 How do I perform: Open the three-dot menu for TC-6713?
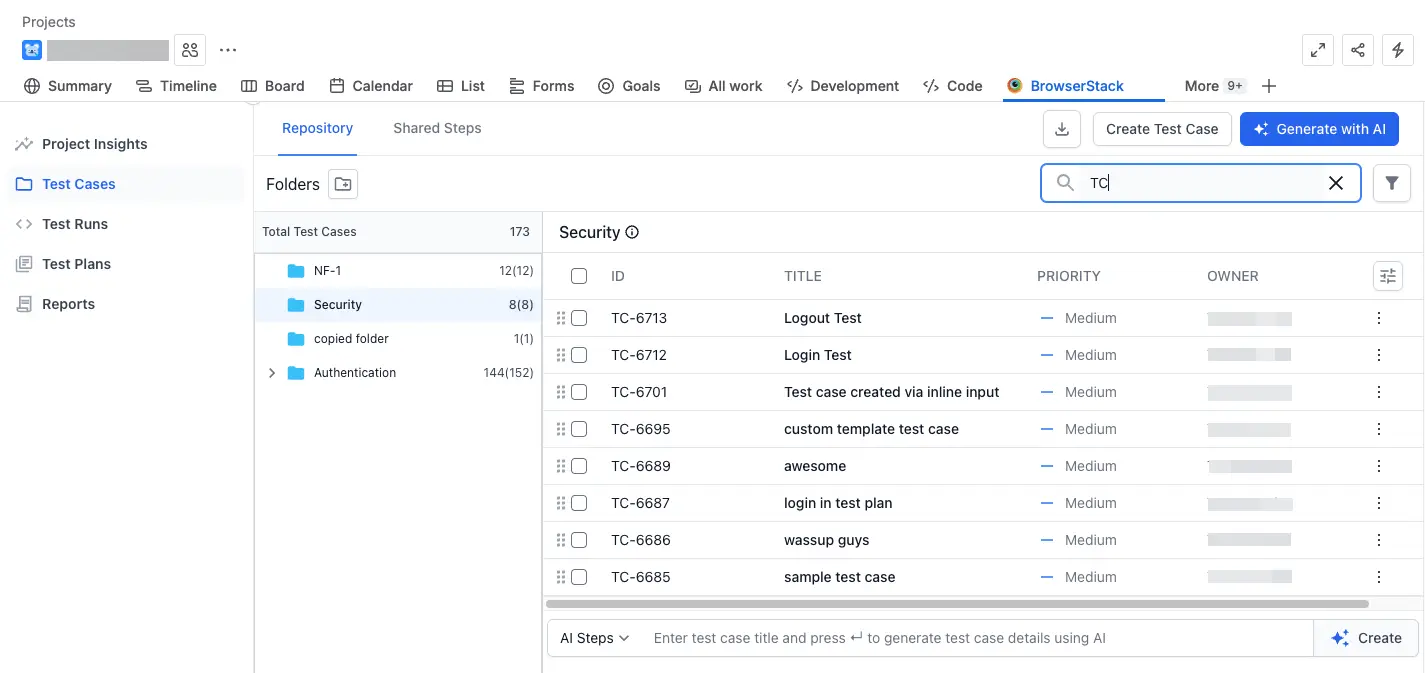point(1379,318)
